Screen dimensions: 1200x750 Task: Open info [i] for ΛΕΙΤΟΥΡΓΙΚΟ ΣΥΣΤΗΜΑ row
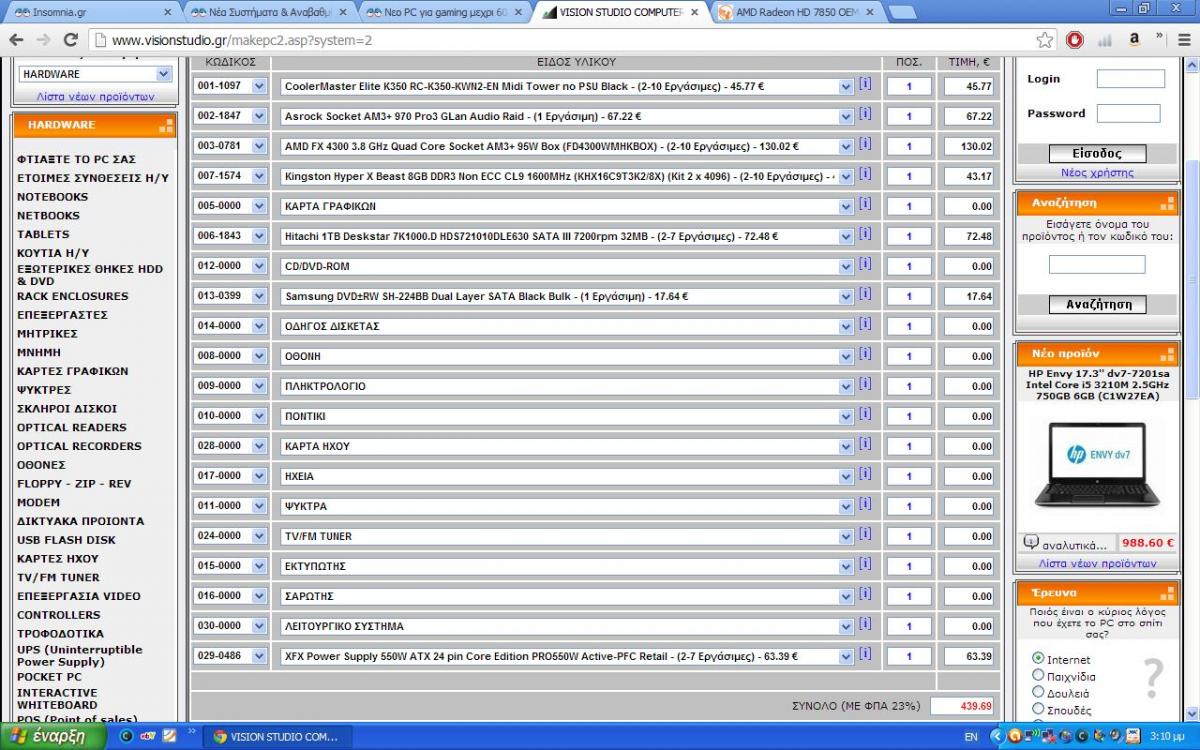(865, 624)
